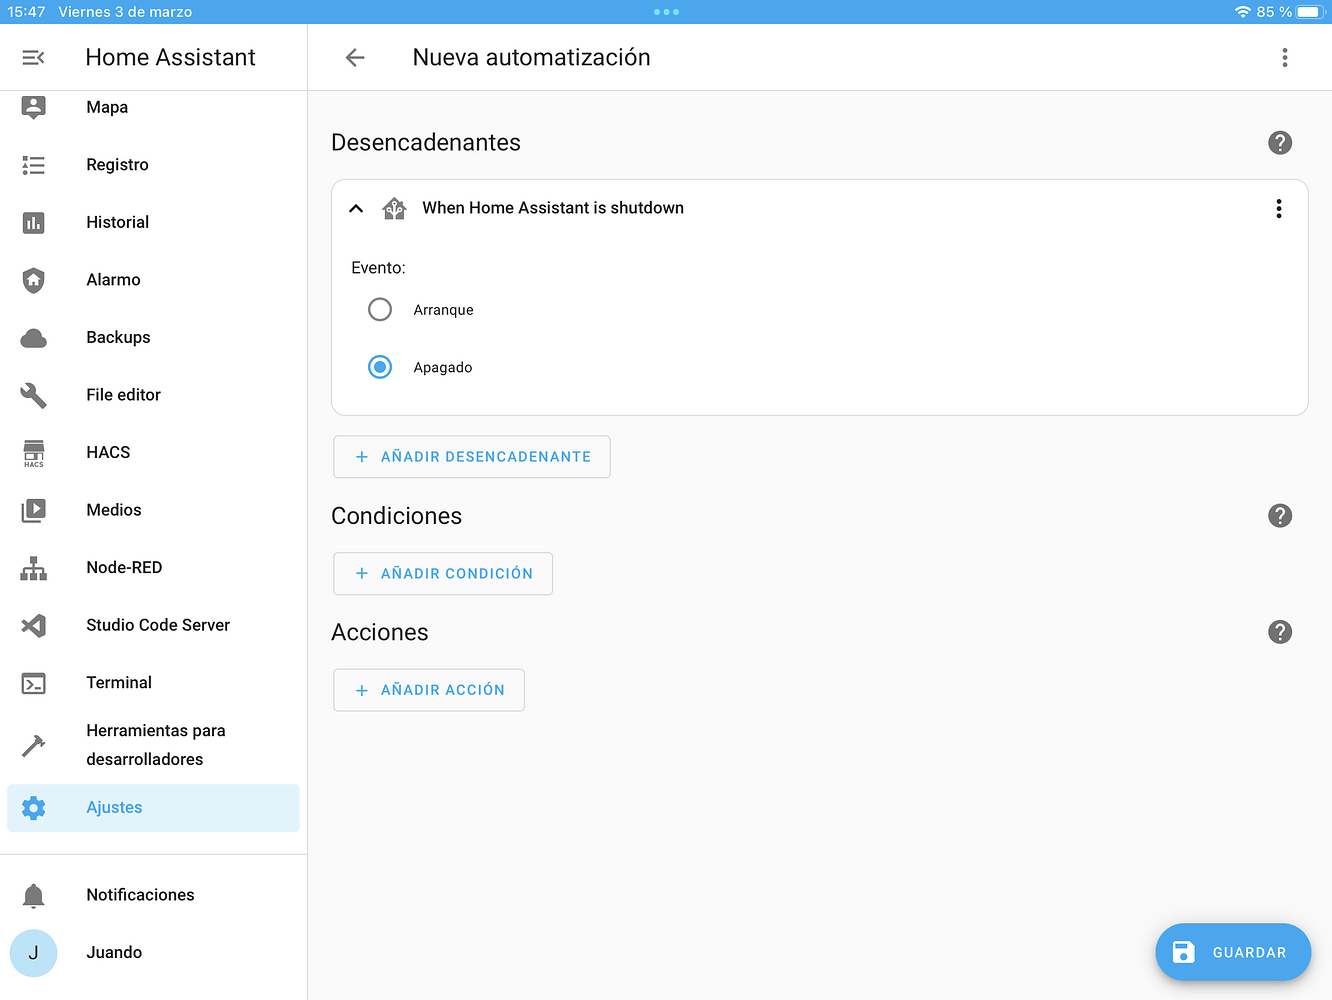Viewport: 1332px width, 1000px height.
Task: Open the Mapa section icon
Action: [x=33, y=107]
